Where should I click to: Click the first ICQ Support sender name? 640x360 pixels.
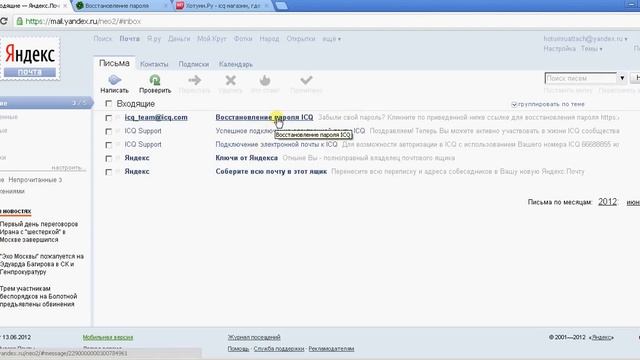click(x=143, y=131)
